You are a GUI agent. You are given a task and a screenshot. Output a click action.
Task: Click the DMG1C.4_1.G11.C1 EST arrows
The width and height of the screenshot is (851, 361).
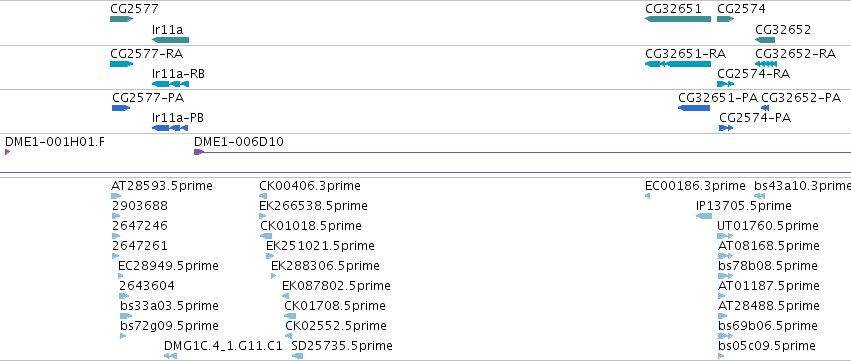coord(170,356)
